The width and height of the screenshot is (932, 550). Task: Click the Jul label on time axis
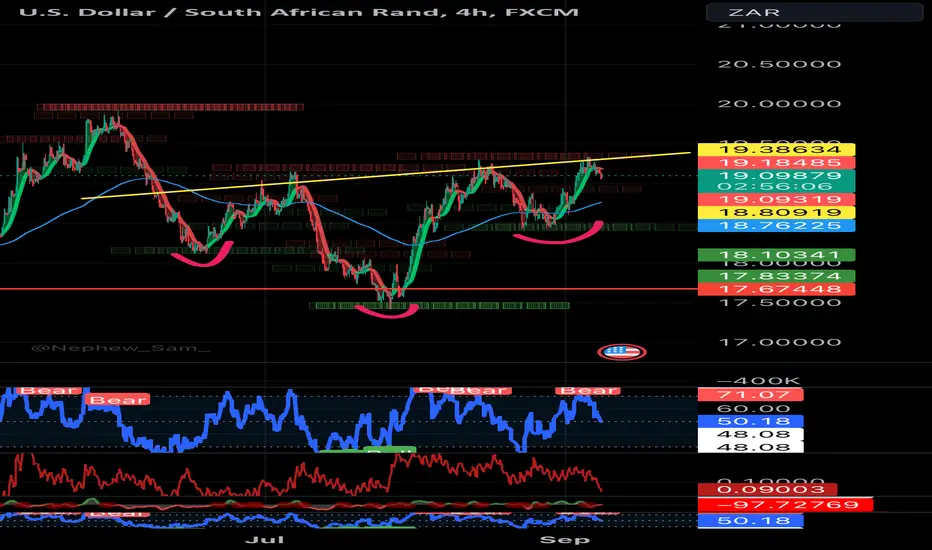click(265, 539)
